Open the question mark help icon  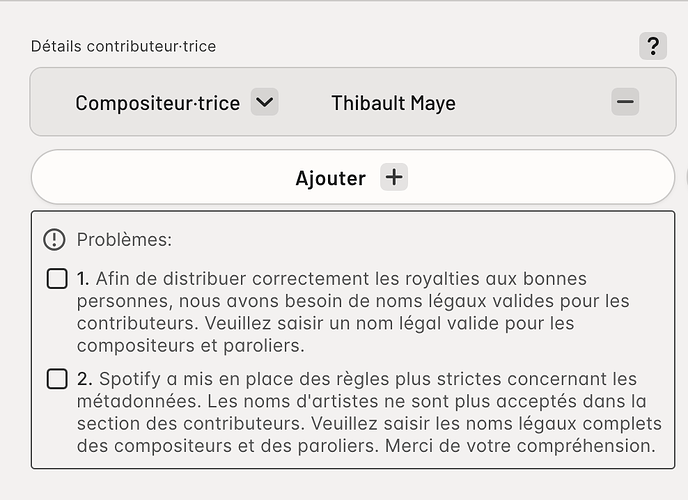[653, 46]
